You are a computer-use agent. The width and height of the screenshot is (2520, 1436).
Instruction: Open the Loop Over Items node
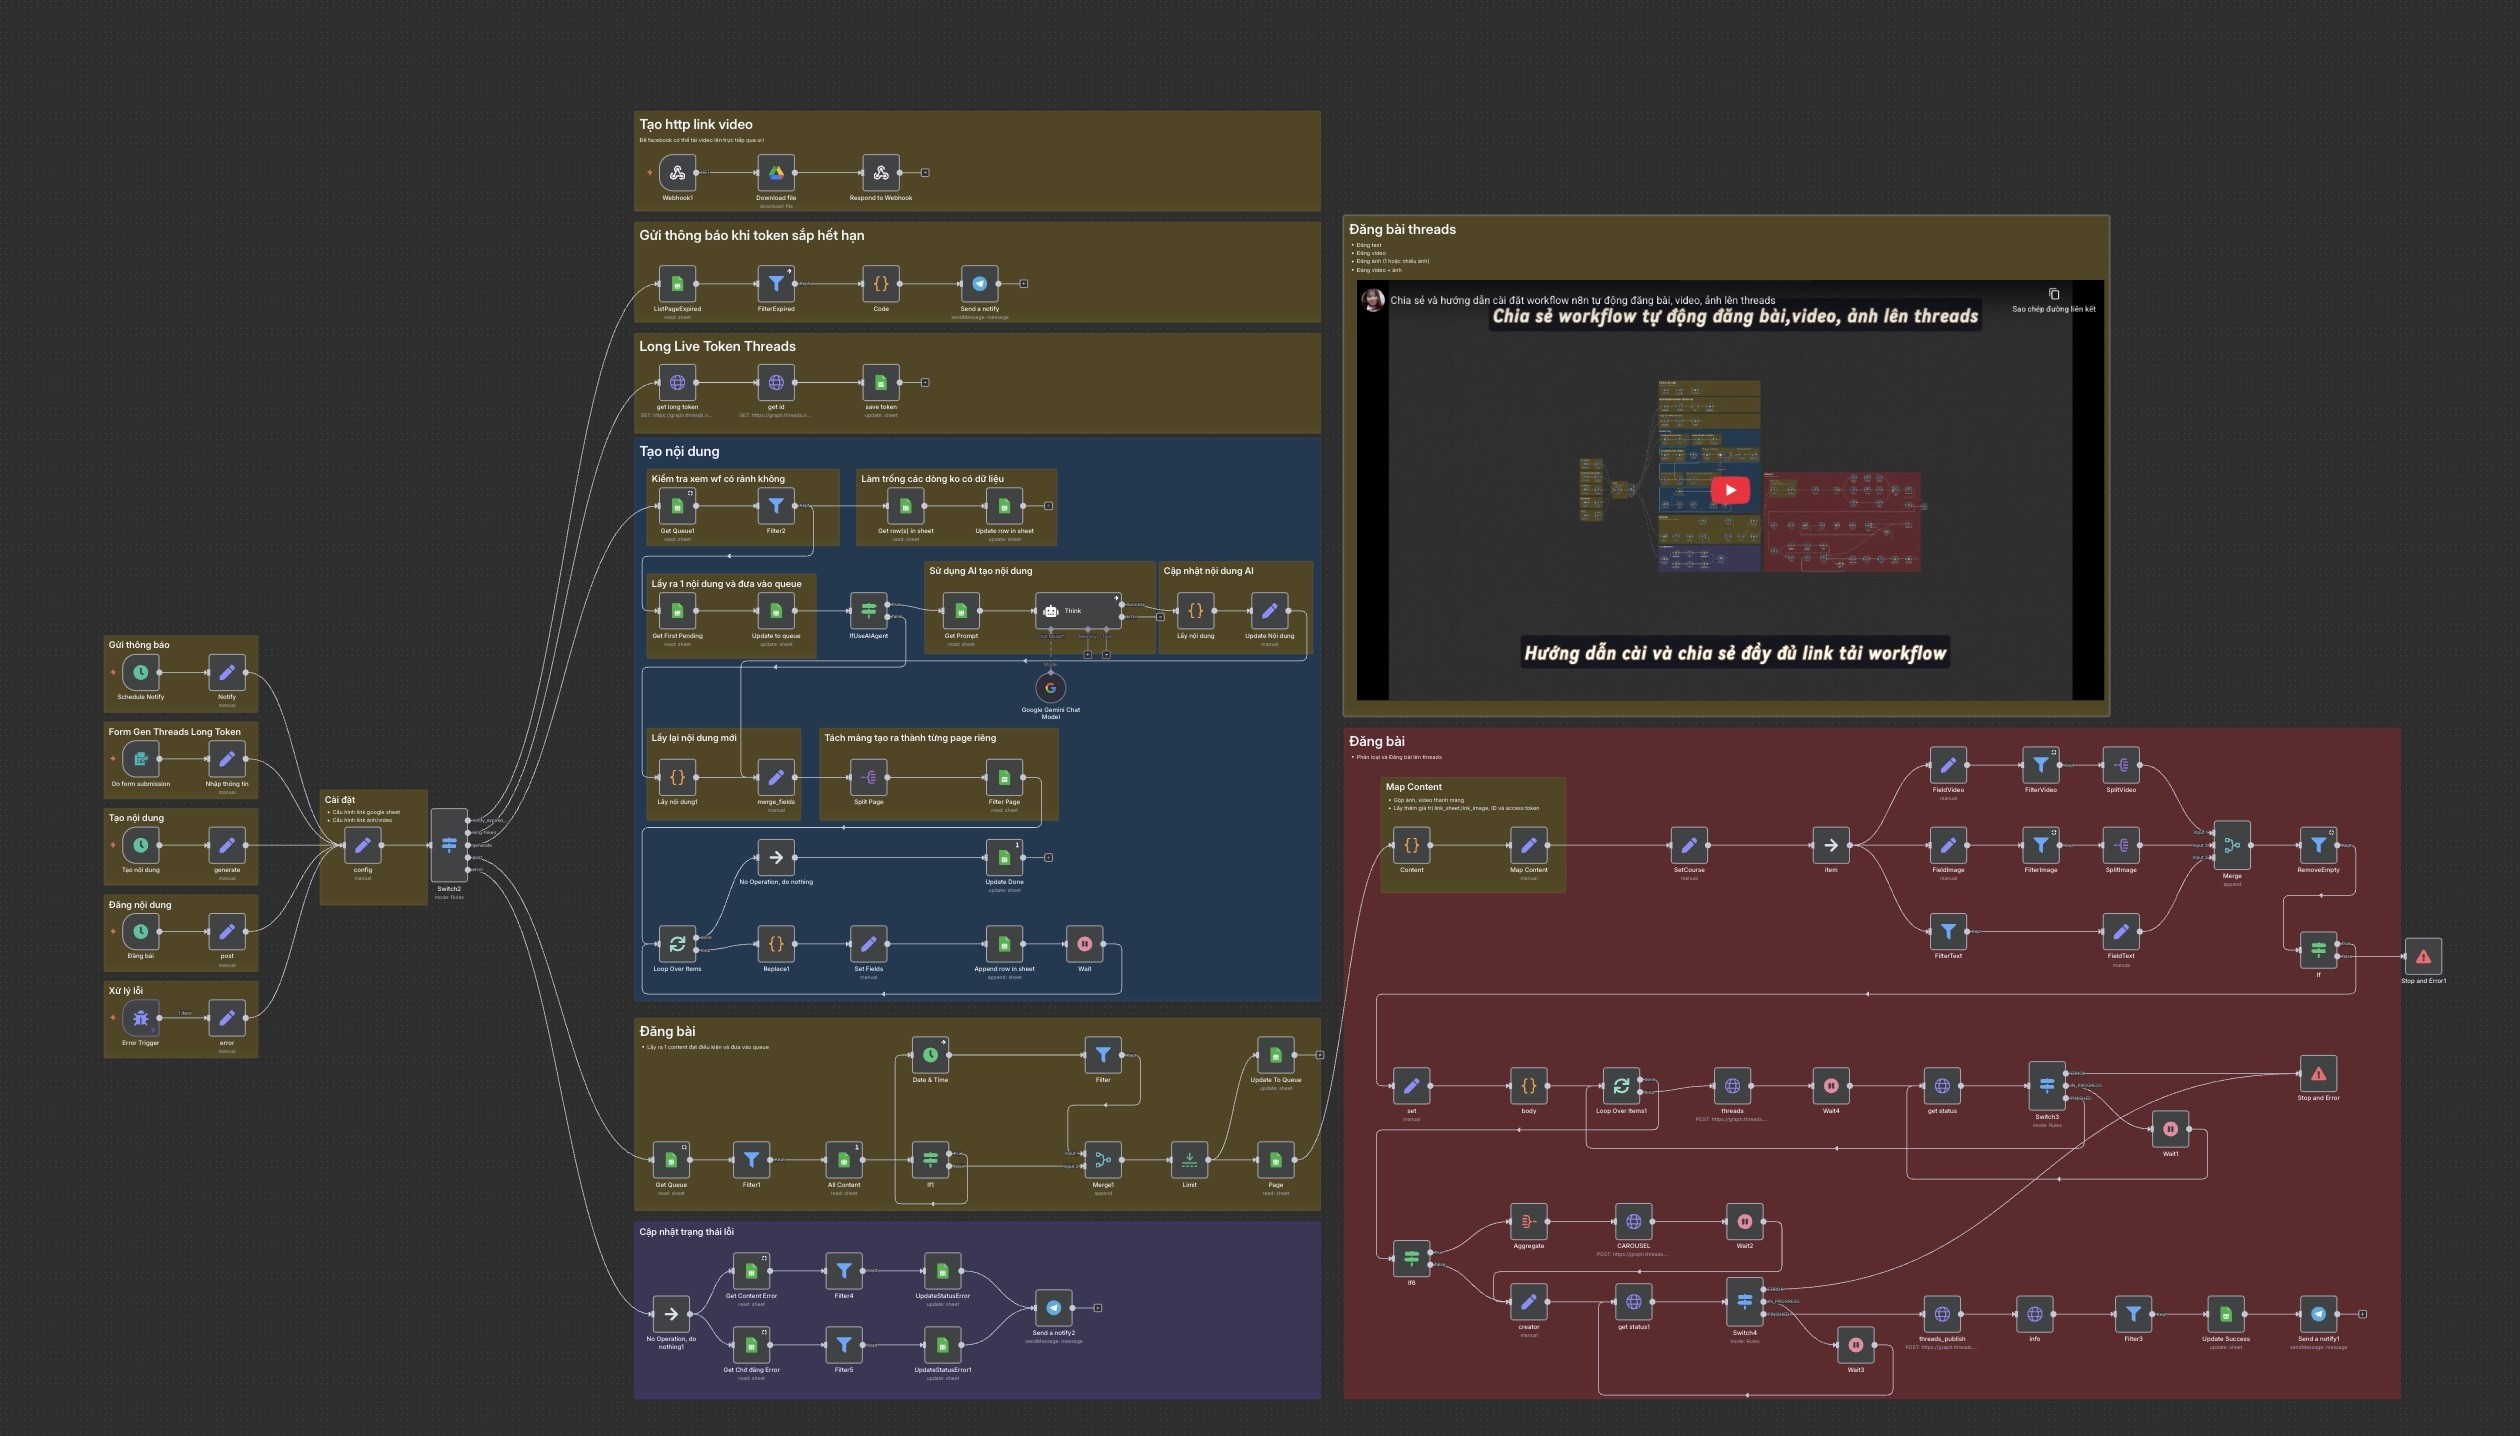677,943
